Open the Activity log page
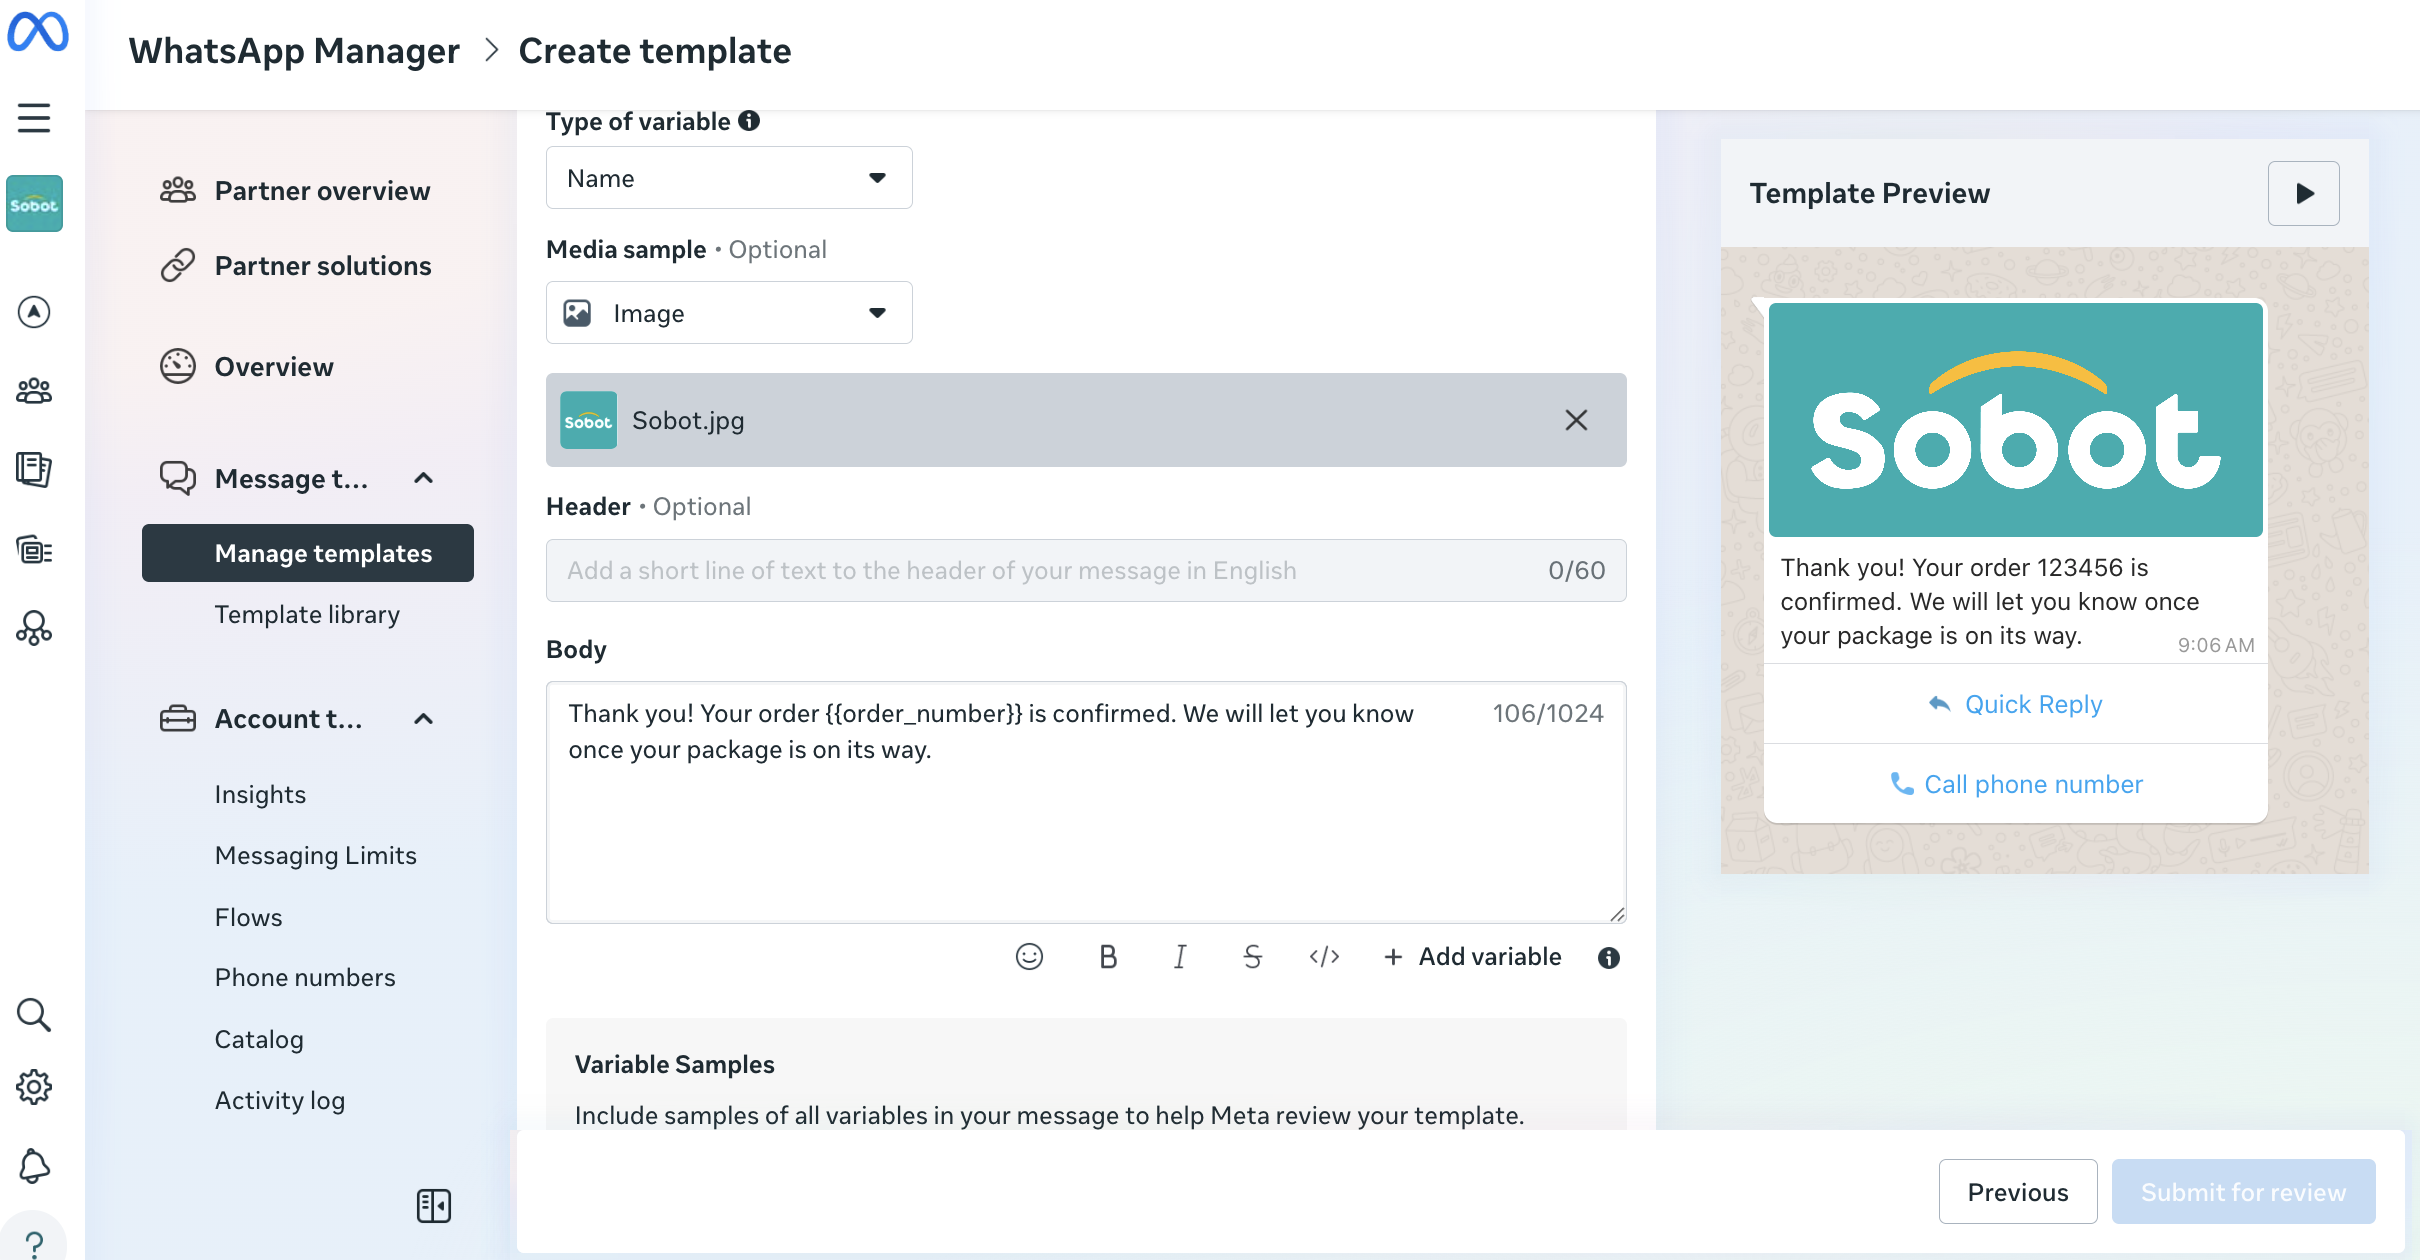2420x1260 pixels. 280,1099
